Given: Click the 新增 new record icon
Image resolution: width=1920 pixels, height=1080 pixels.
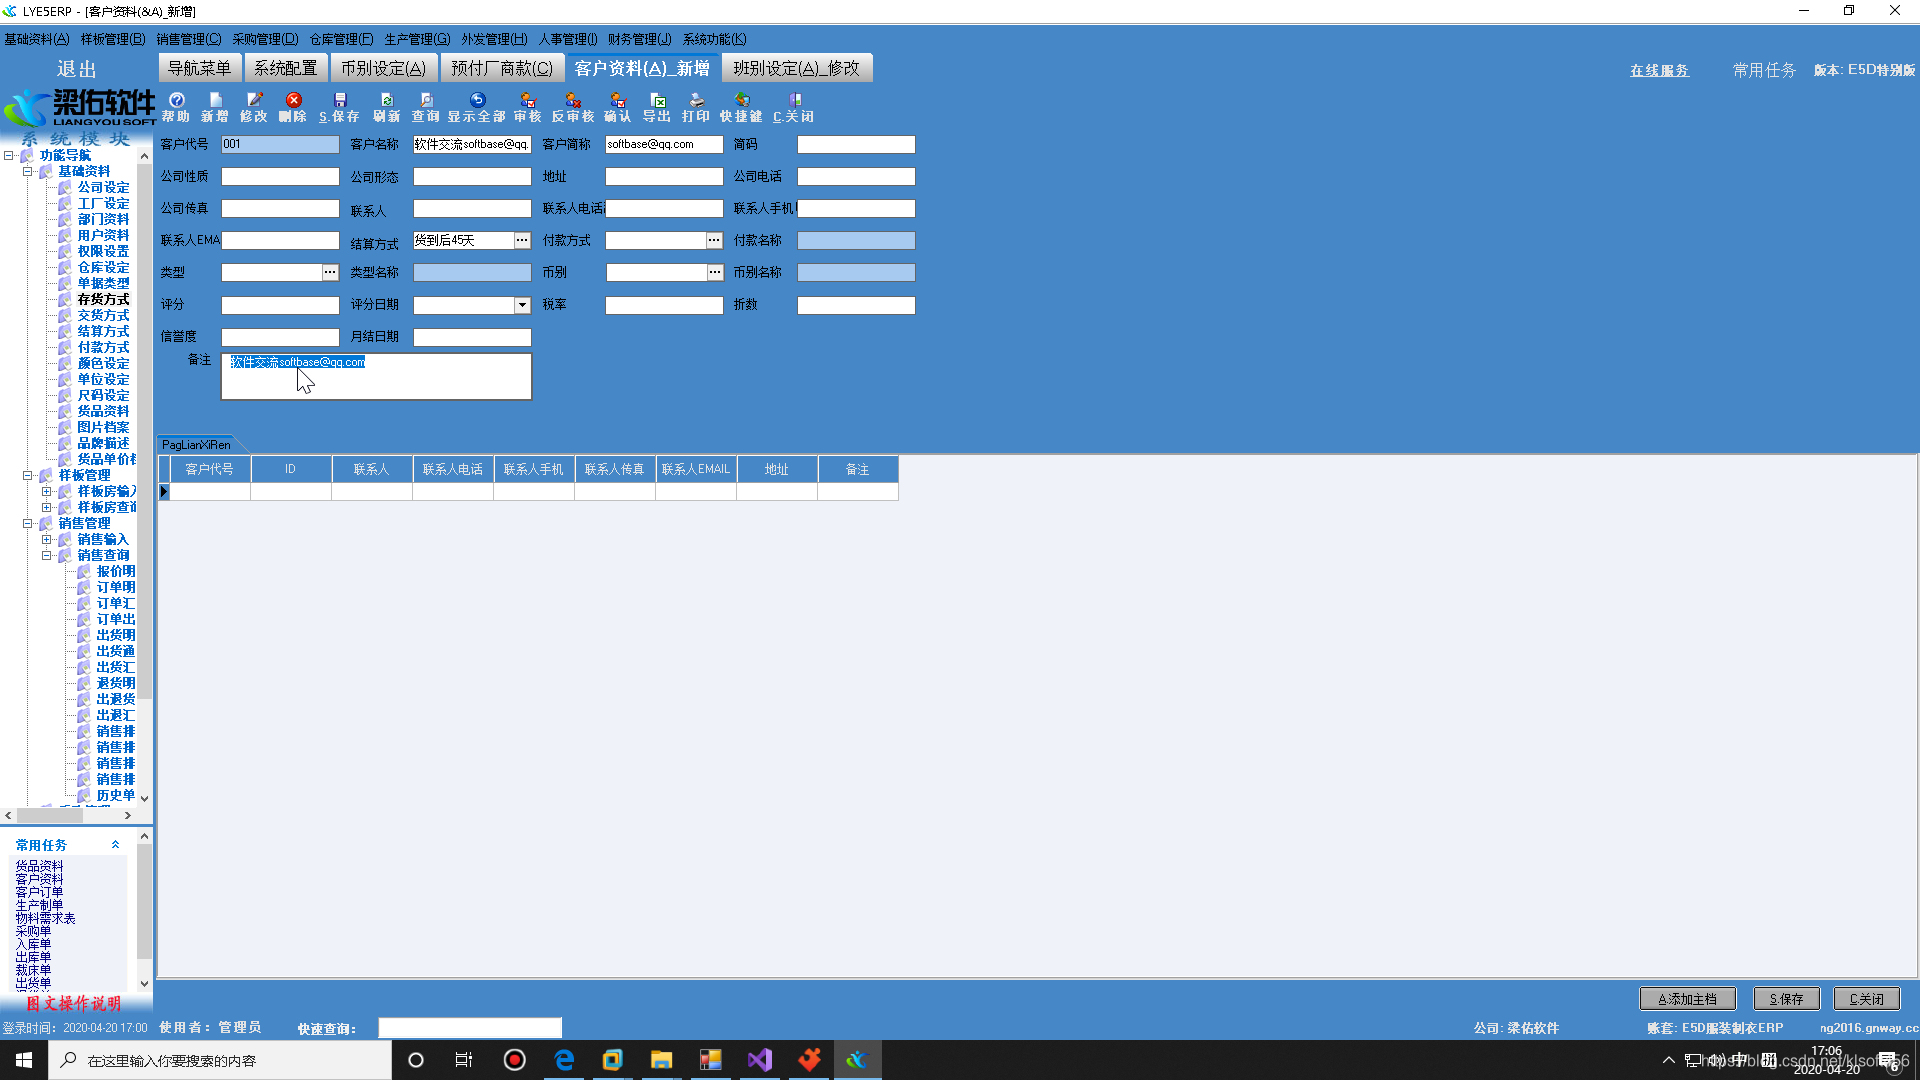Looking at the screenshot, I should point(215,101).
